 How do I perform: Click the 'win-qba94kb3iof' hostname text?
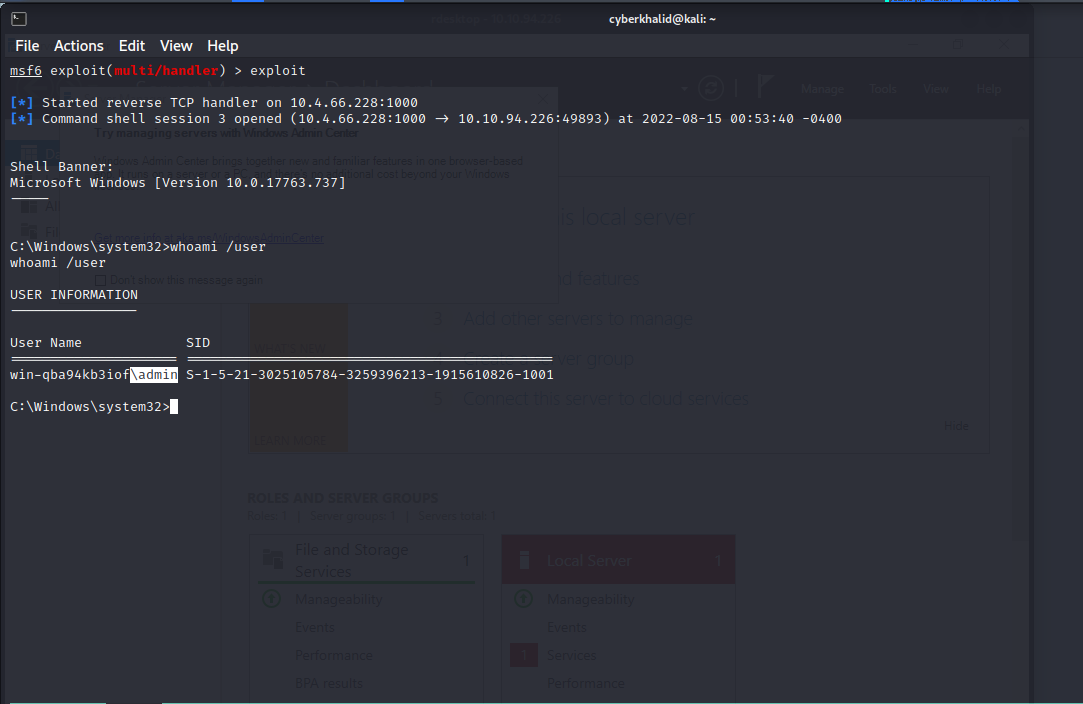click(x=70, y=374)
